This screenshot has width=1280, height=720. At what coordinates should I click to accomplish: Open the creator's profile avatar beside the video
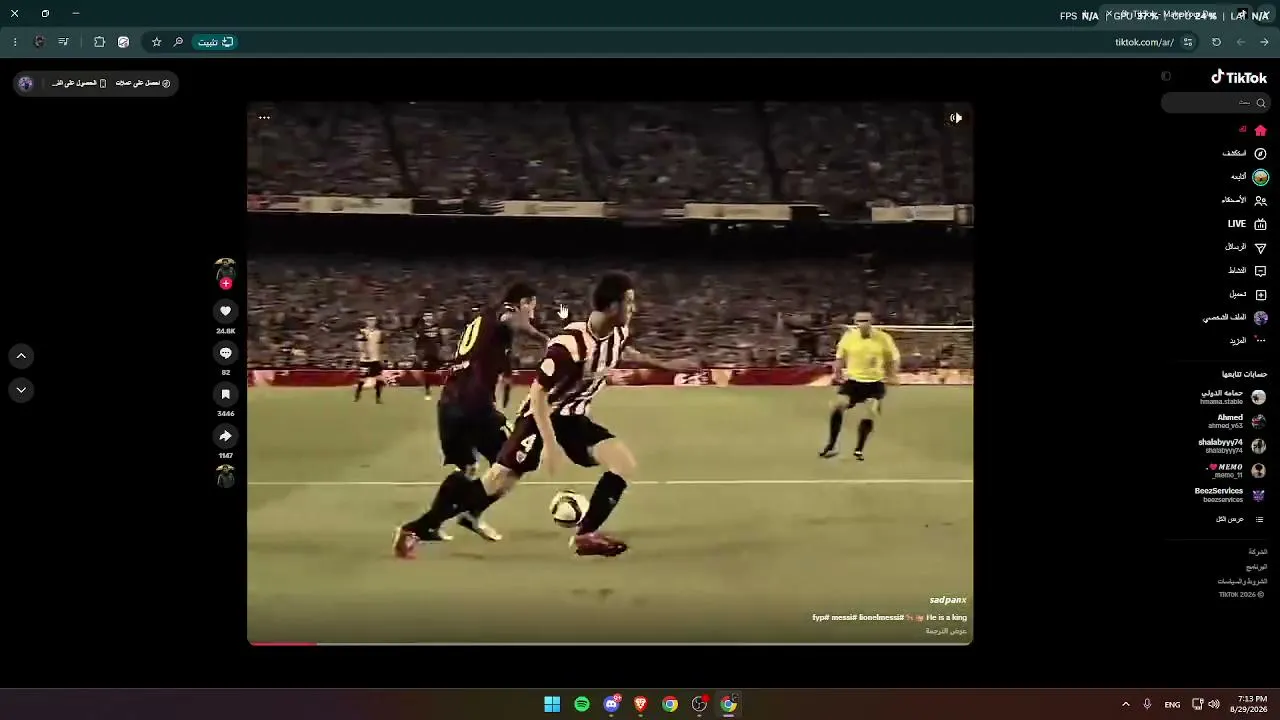pos(225,269)
